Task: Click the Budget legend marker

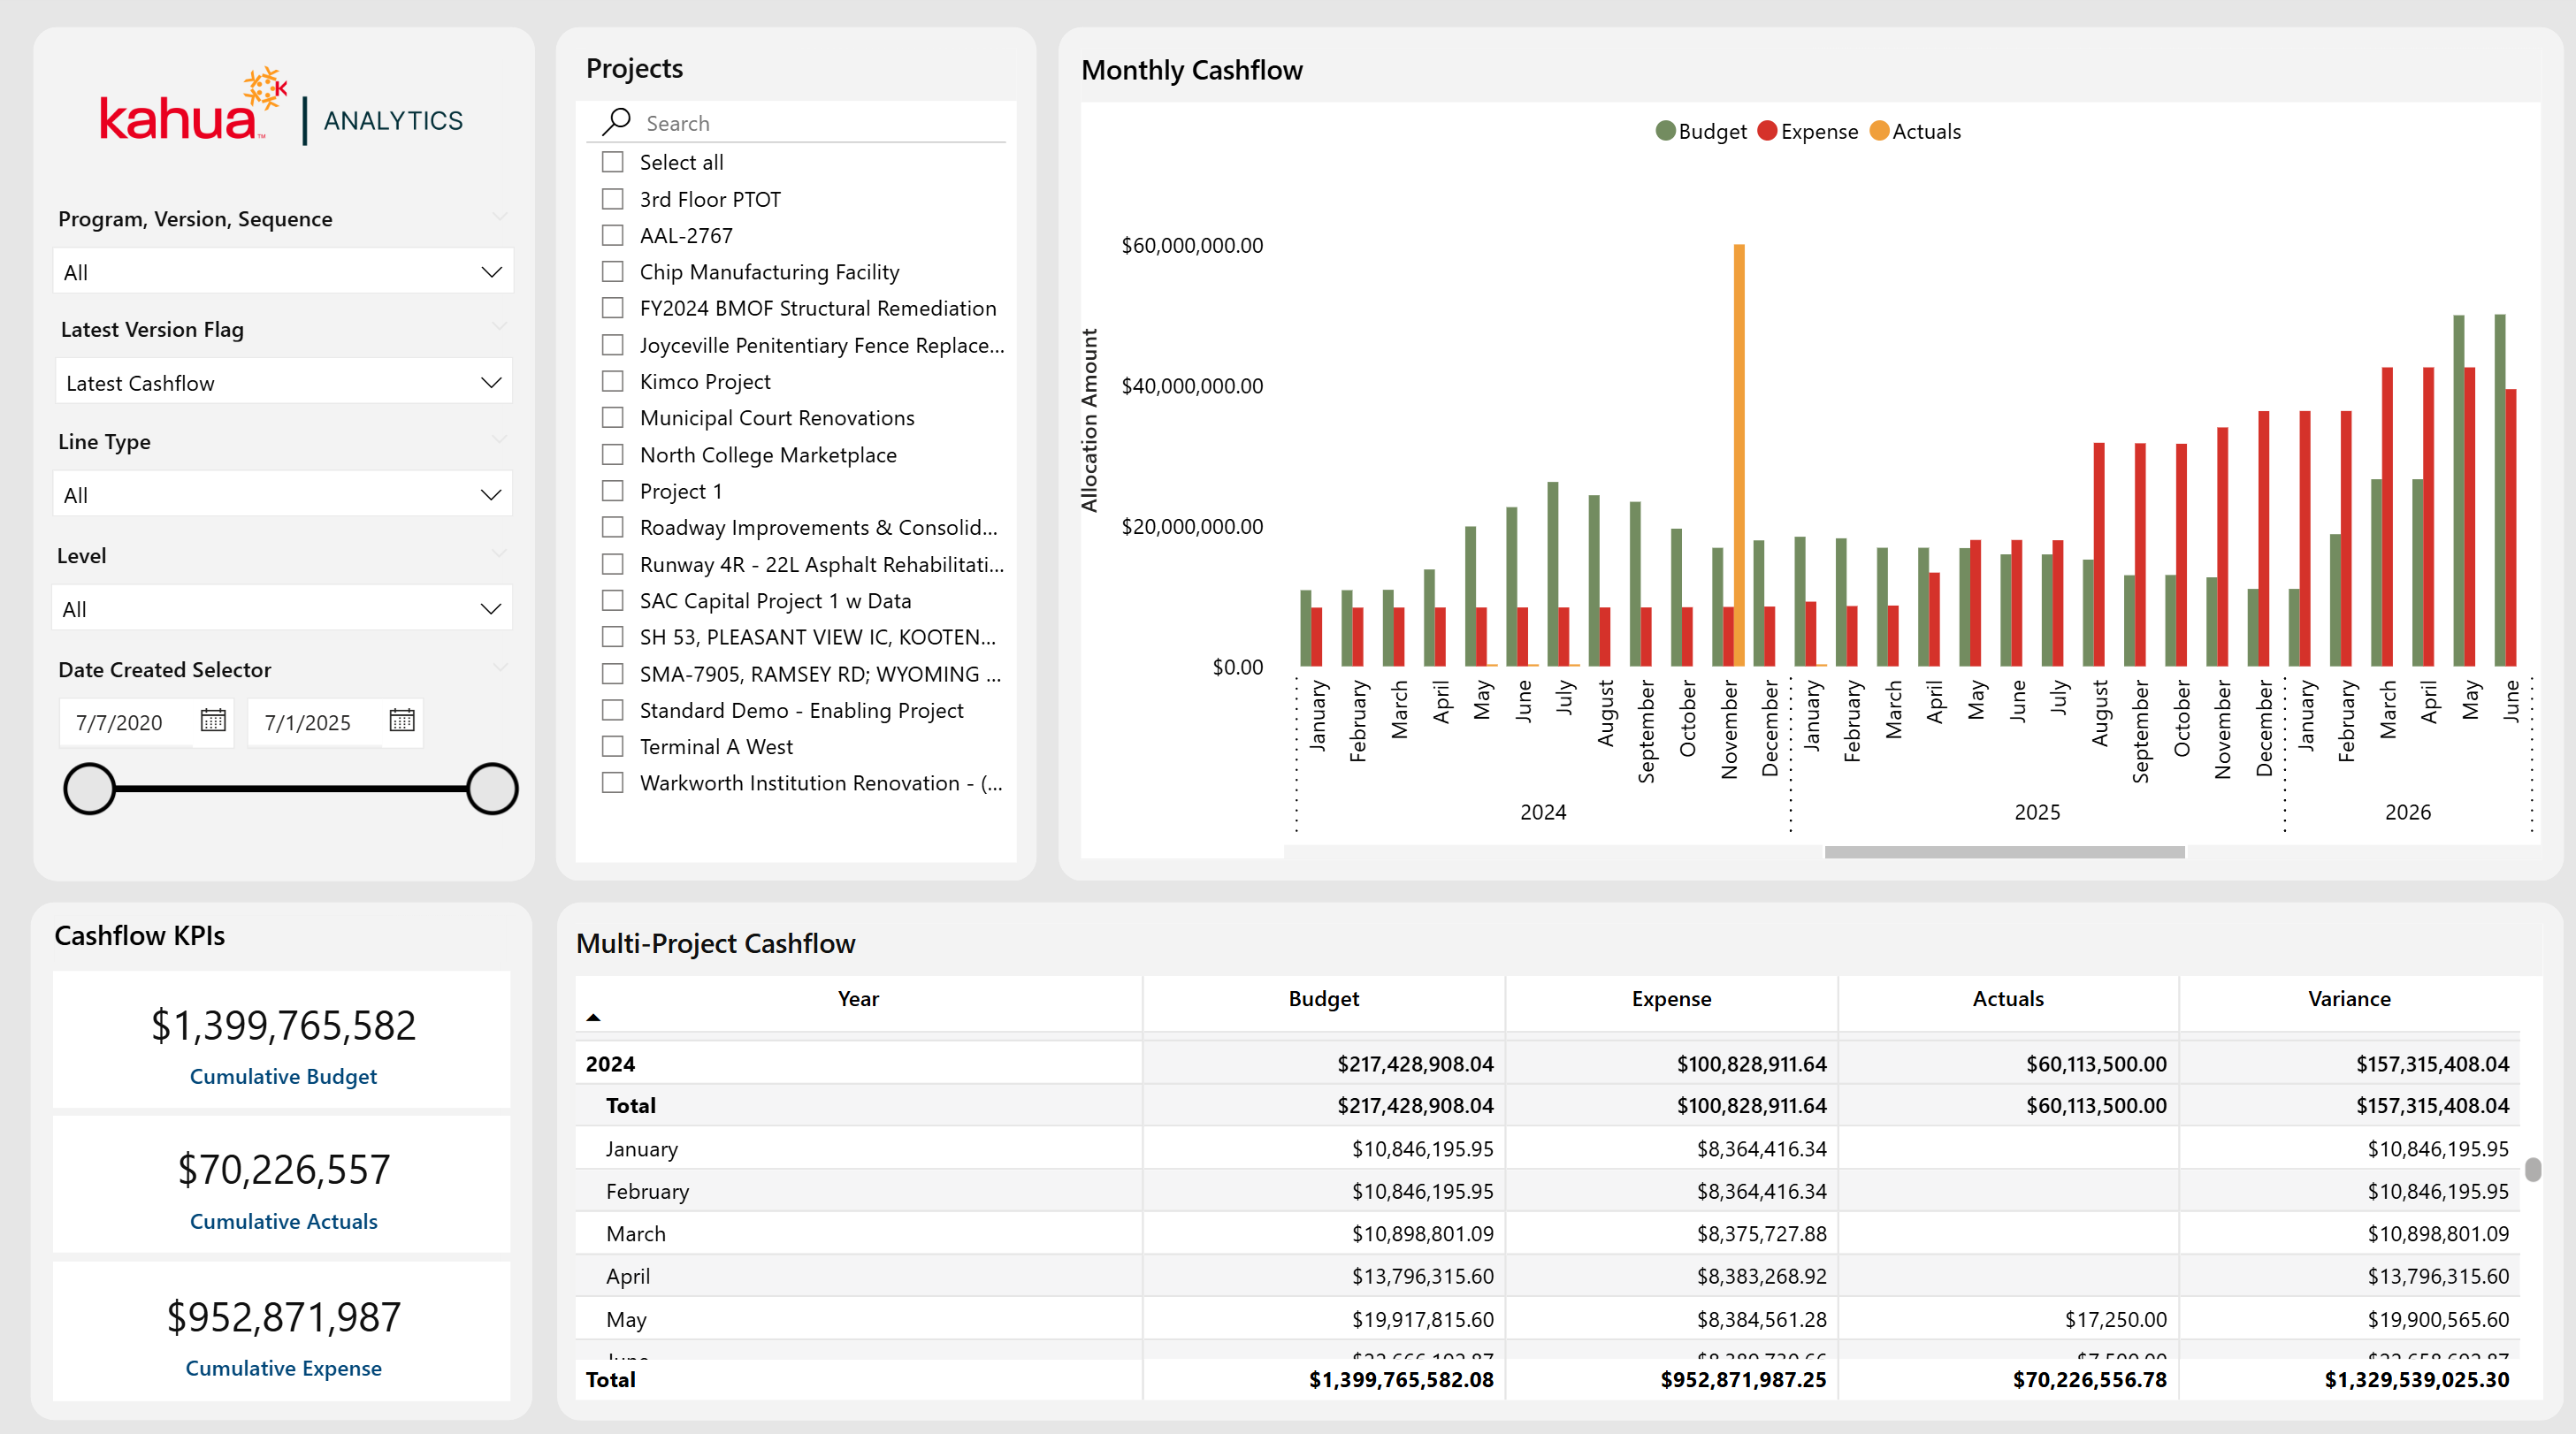Action: 1664,131
